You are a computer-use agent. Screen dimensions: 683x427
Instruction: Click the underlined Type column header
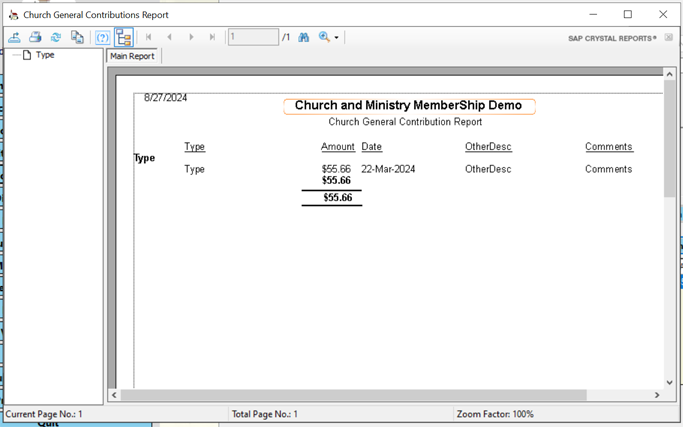194,147
